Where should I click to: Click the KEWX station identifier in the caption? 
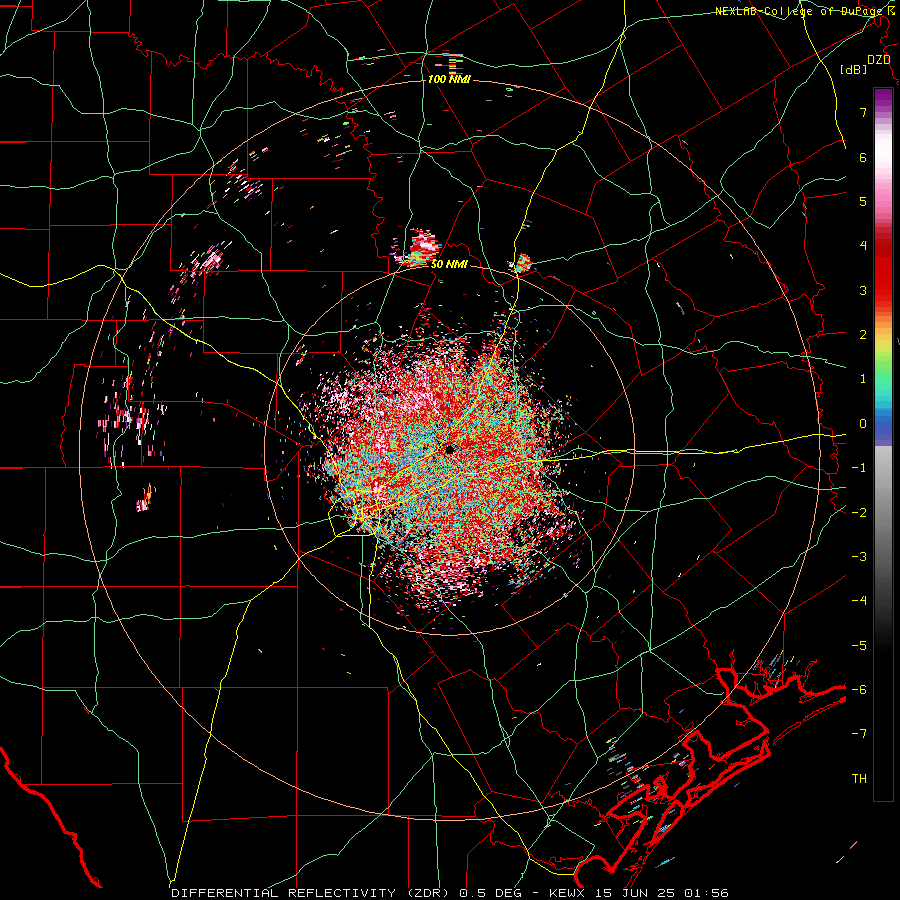(566, 893)
